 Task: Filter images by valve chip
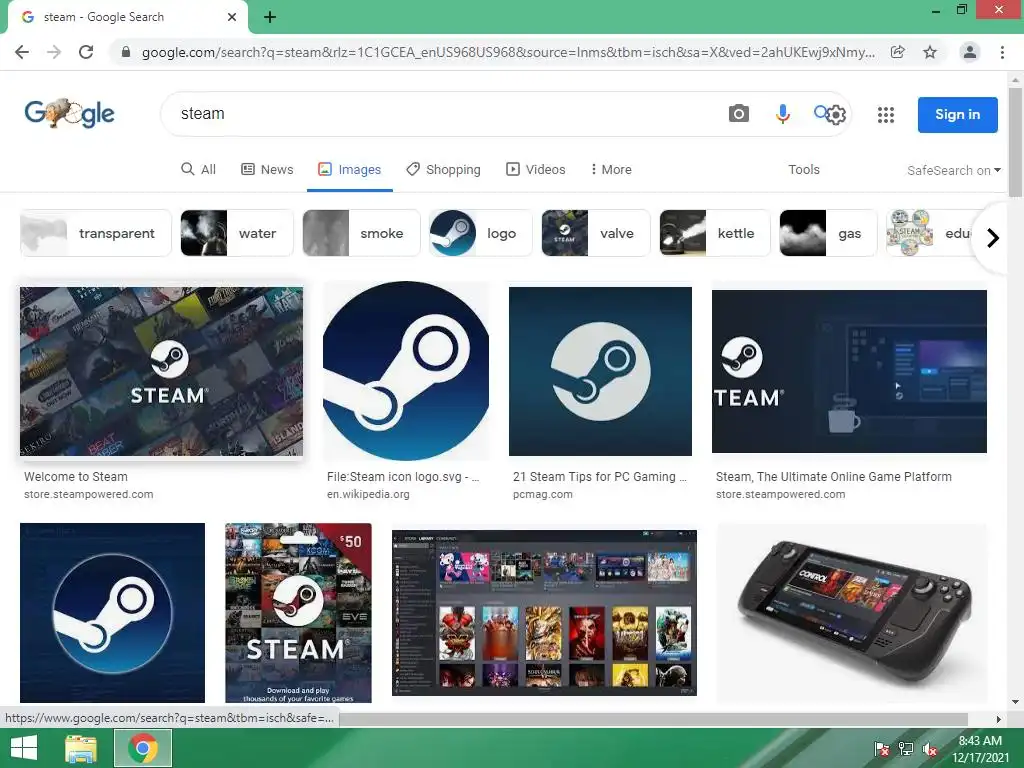pyautogui.click(x=596, y=233)
